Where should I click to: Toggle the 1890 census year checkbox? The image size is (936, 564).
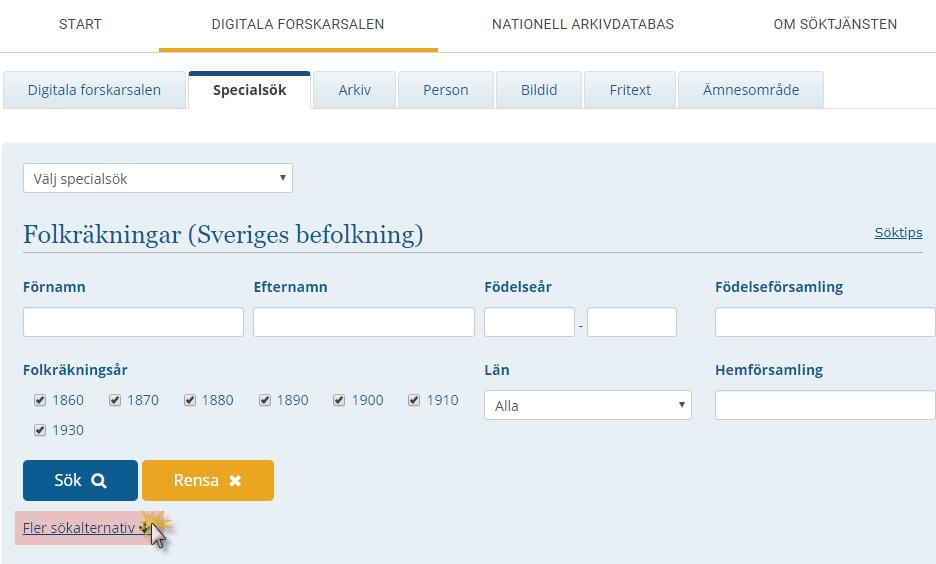pyautogui.click(x=265, y=400)
